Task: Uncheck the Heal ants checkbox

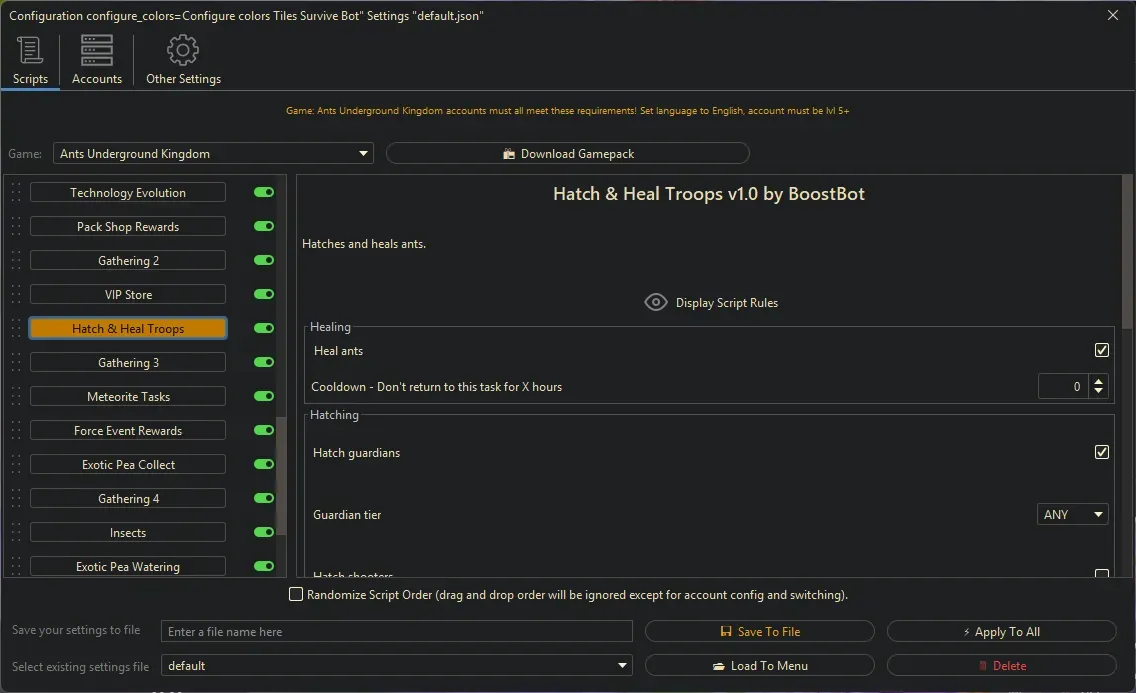Action: pyautogui.click(x=1101, y=351)
